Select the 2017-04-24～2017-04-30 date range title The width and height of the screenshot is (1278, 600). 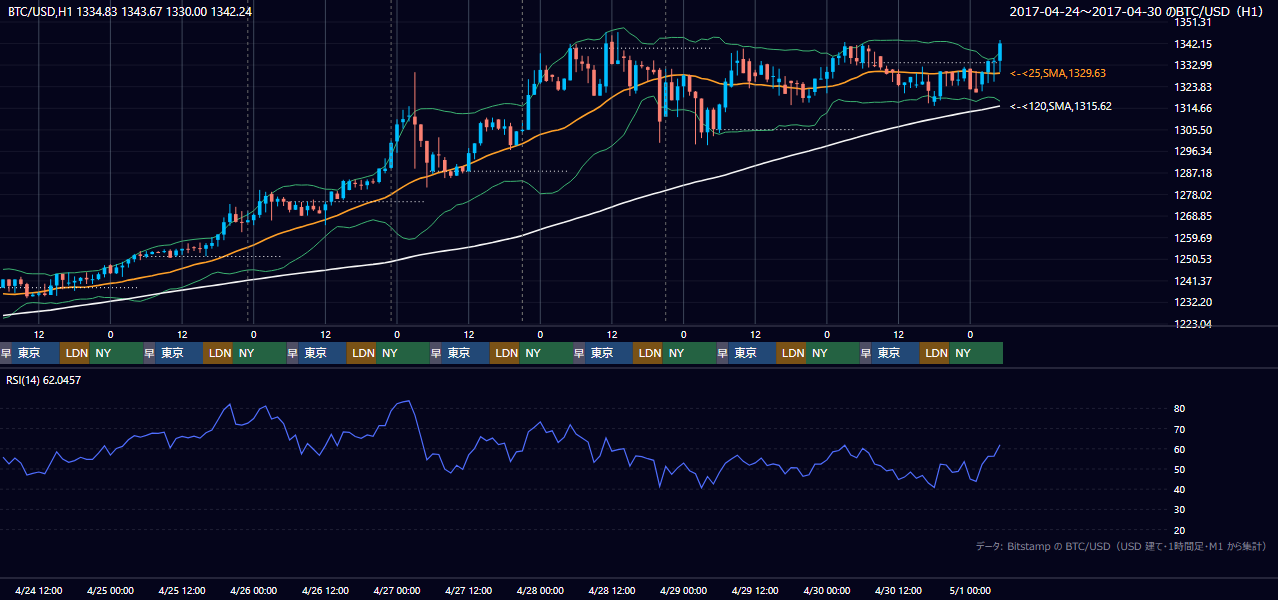(1136, 12)
